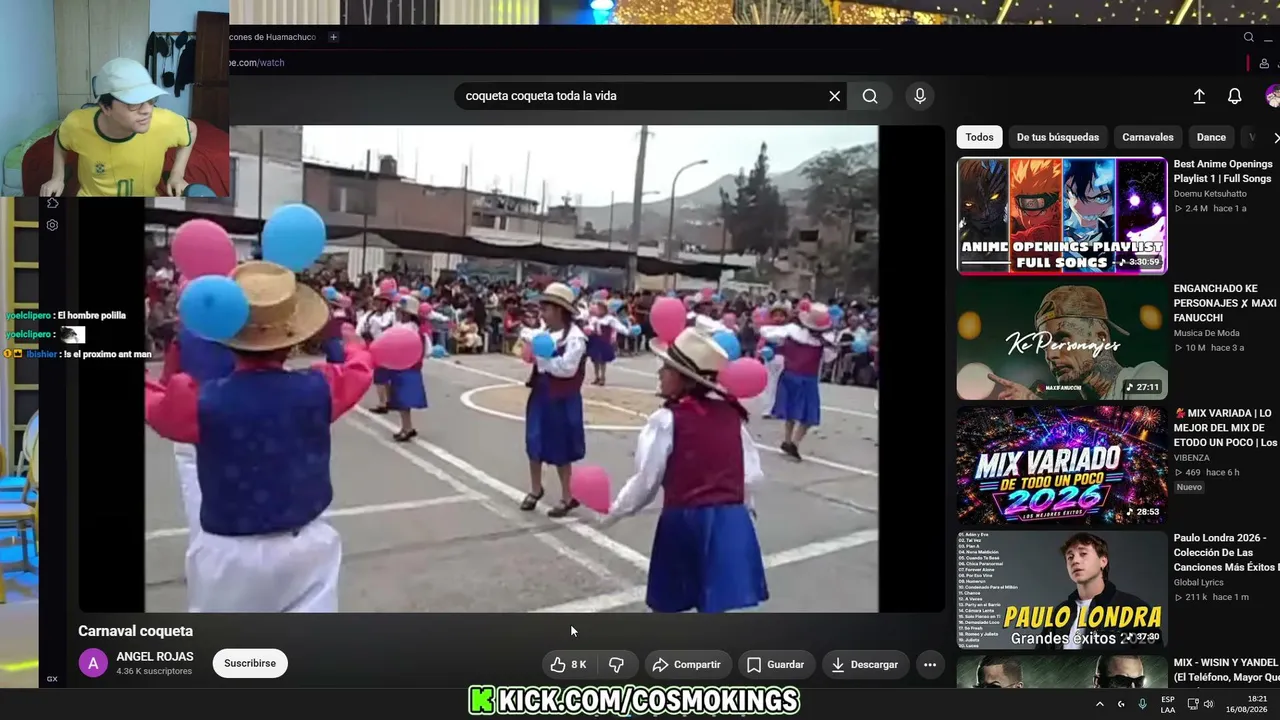
Task: Share the video with Compartir
Action: 686,664
